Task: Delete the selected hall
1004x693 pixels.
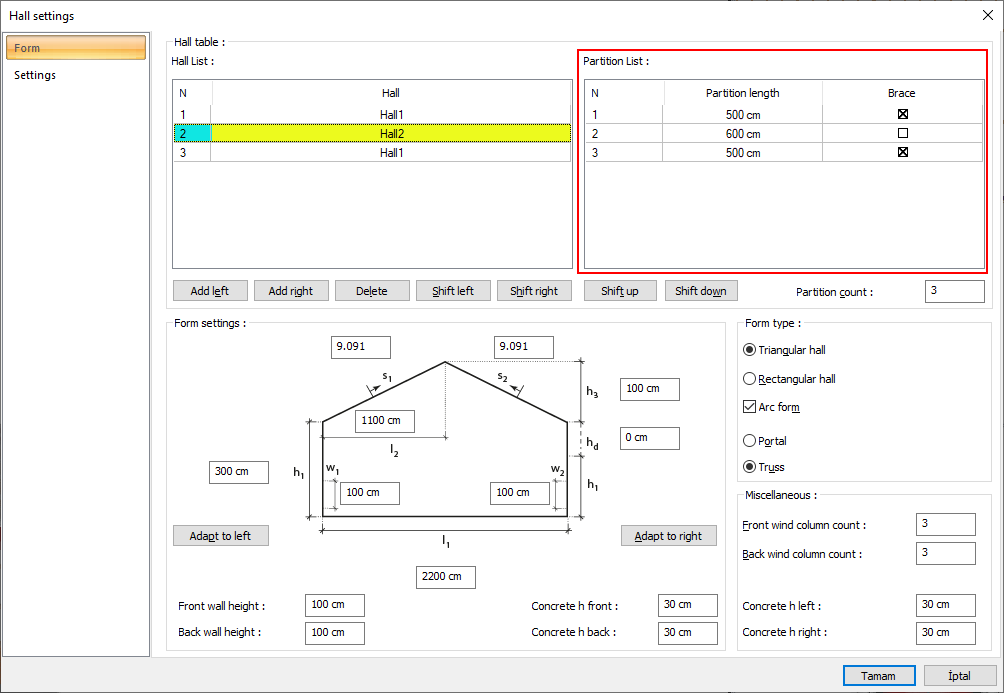Action: [x=371, y=291]
